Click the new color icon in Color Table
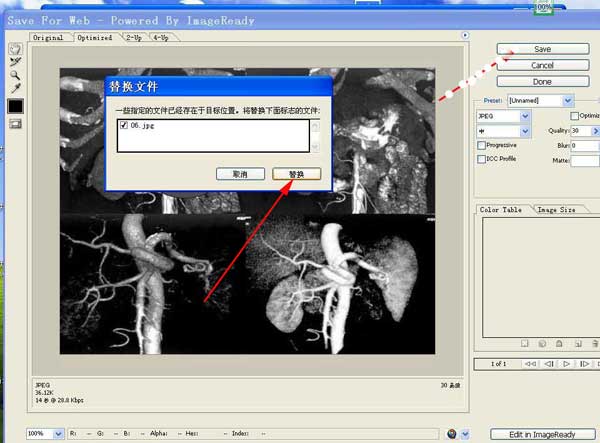 [x=578, y=344]
